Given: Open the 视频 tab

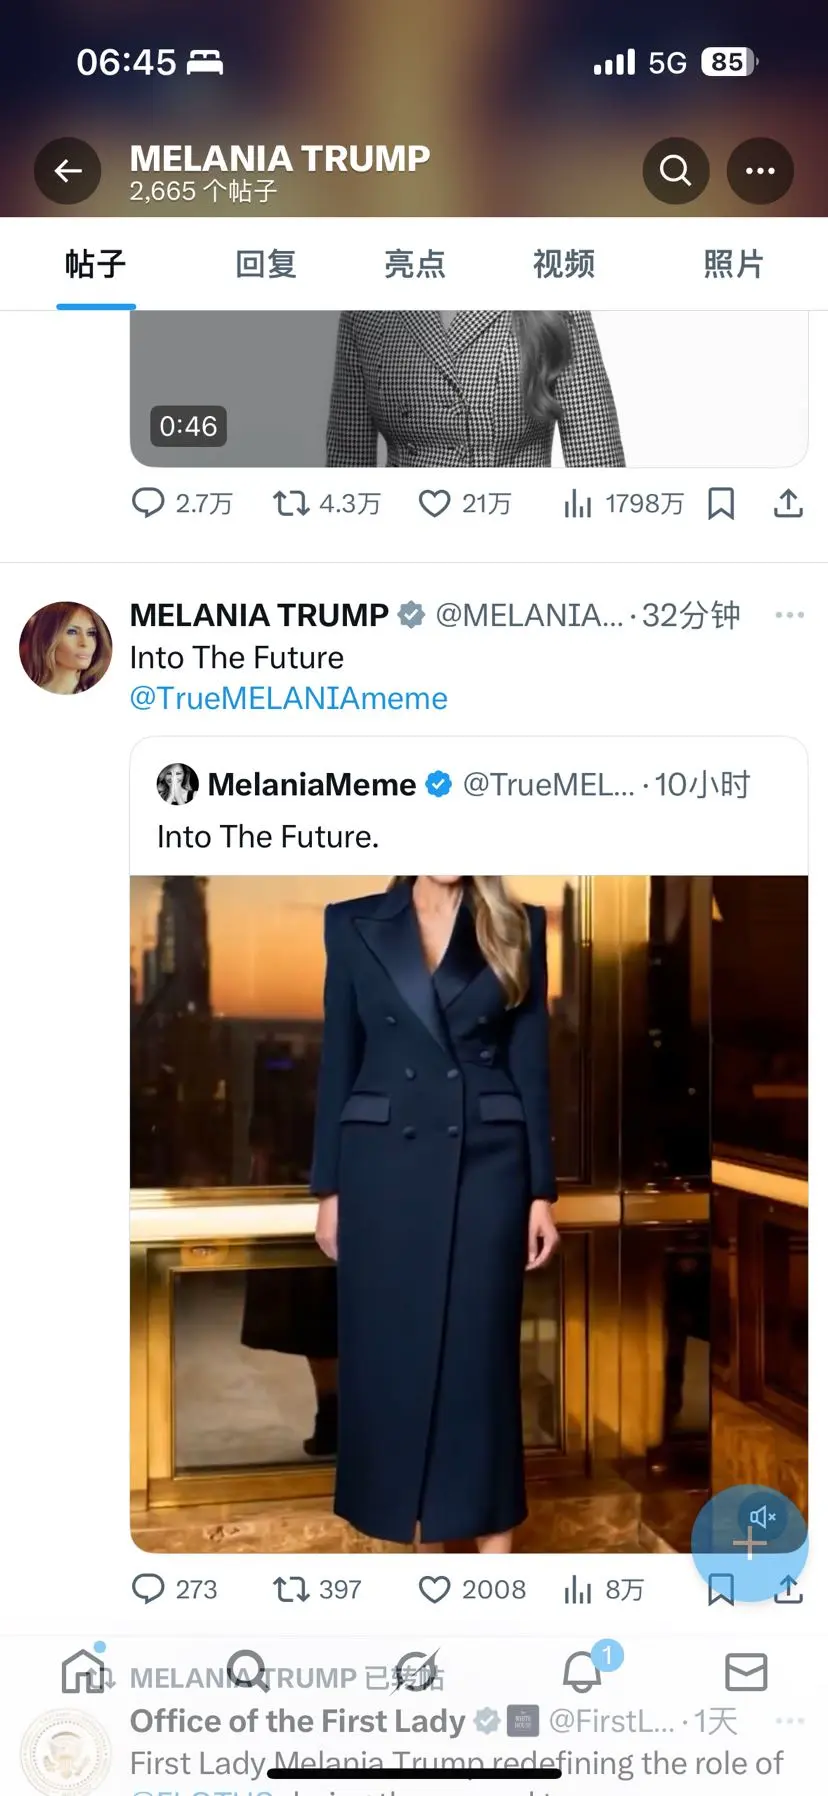Looking at the screenshot, I should (564, 264).
